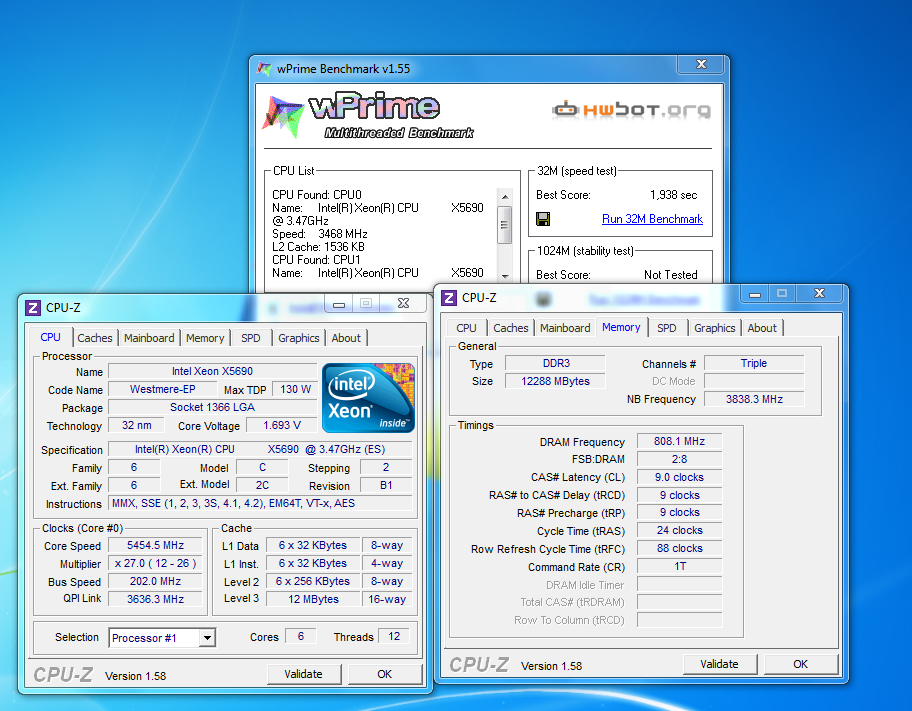
Task: Click the Instructions field listing MMX, SSE
Action: 261,503
